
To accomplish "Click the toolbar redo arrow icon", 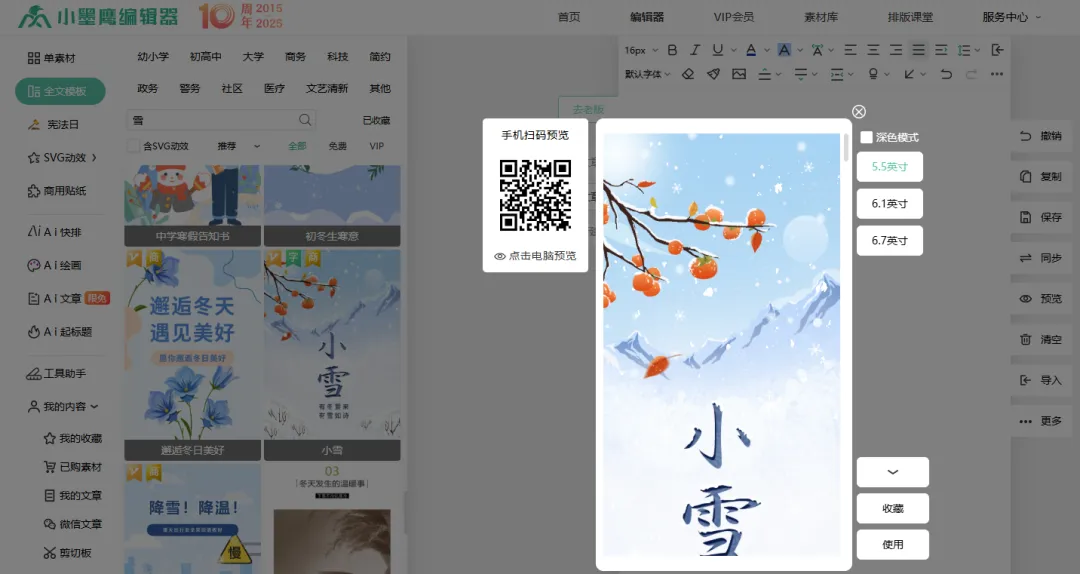I will pos(971,74).
